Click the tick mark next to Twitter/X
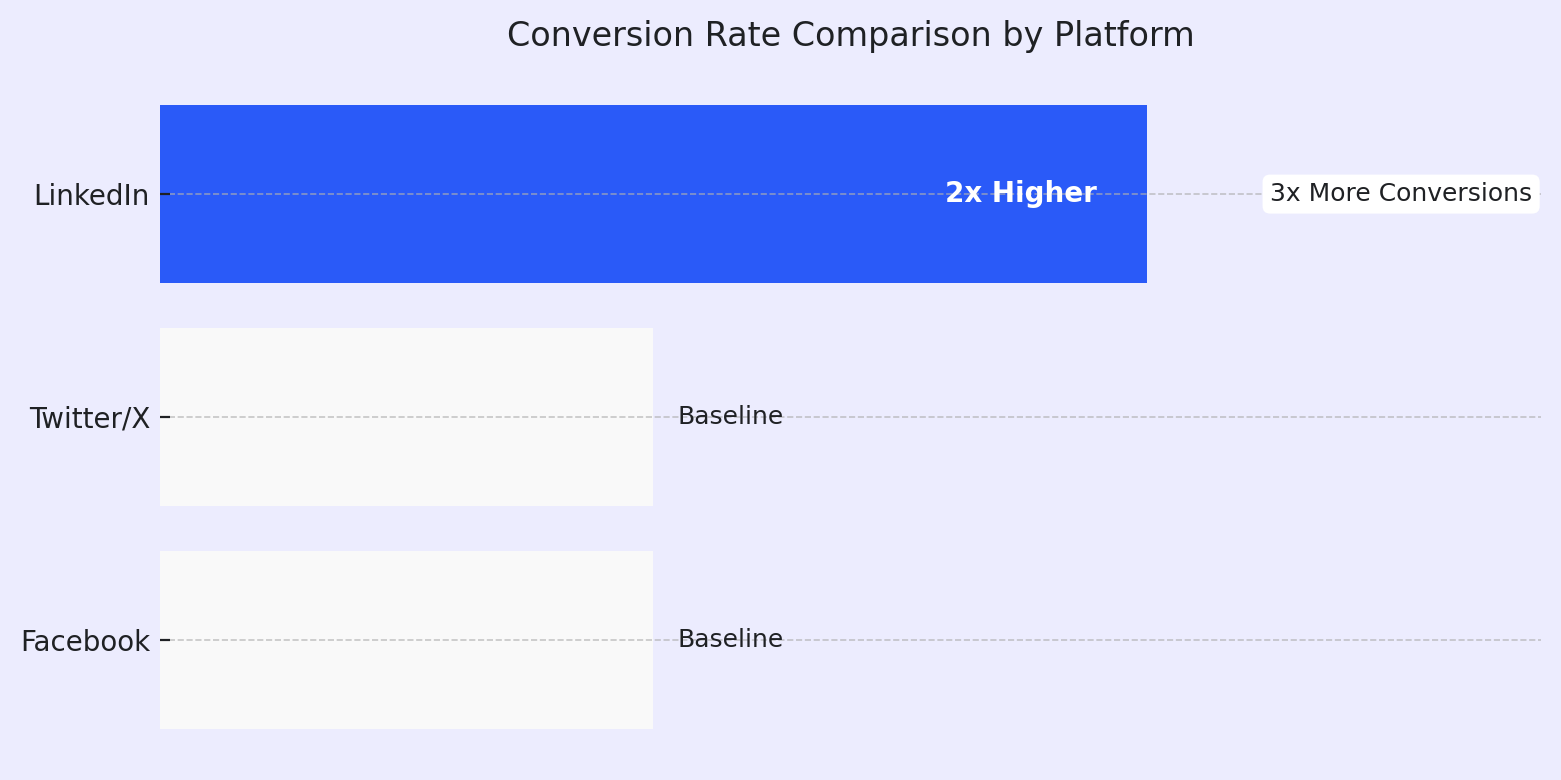1561x780 pixels. (164, 417)
